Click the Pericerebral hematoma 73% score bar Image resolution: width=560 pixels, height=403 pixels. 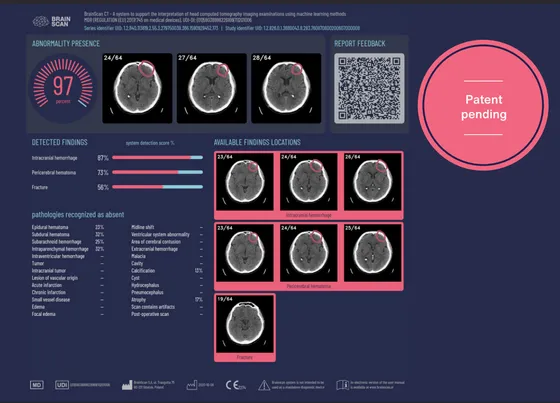[158, 172]
